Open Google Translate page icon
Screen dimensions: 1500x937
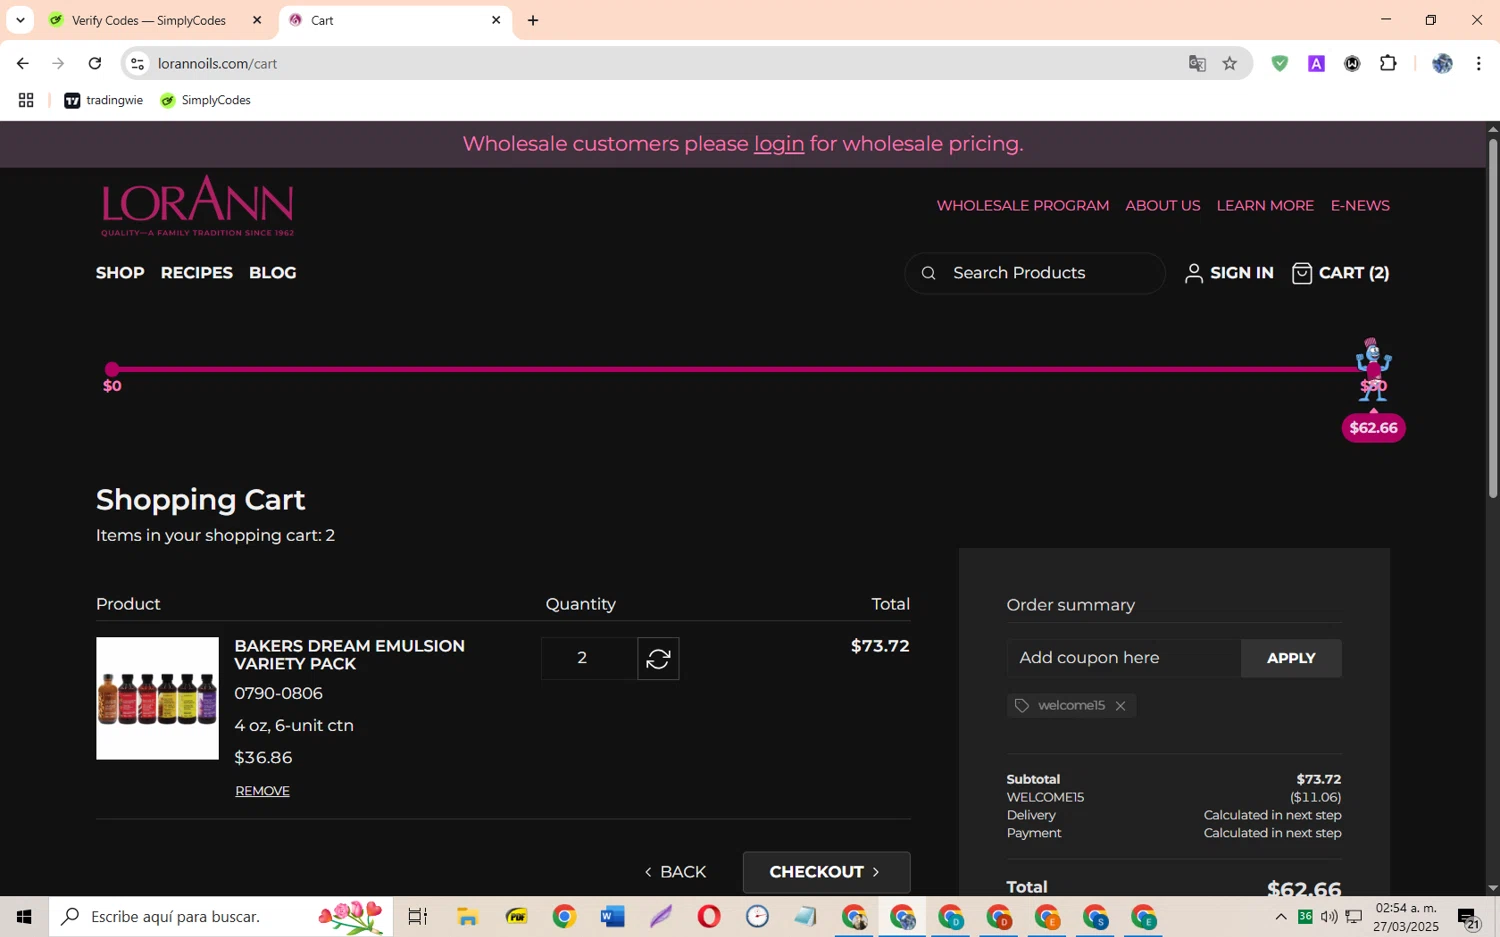(x=1197, y=64)
